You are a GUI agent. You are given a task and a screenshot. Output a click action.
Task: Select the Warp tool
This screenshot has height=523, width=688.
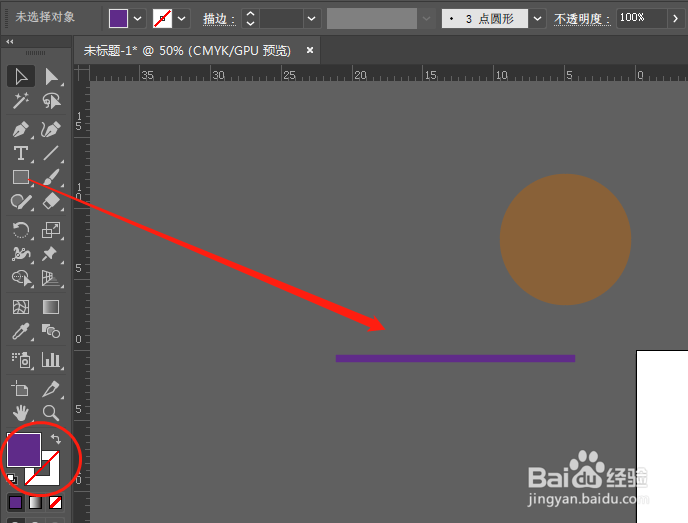click(21, 254)
